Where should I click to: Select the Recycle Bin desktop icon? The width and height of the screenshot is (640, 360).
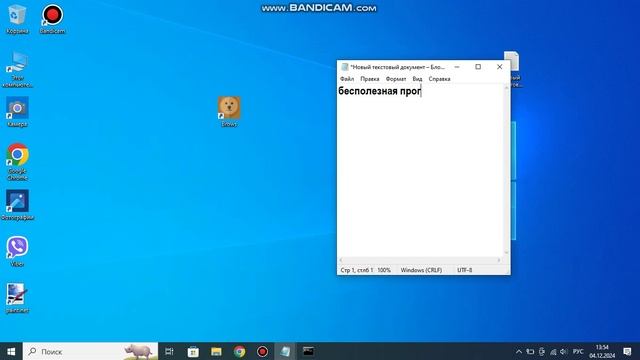[x=17, y=19]
